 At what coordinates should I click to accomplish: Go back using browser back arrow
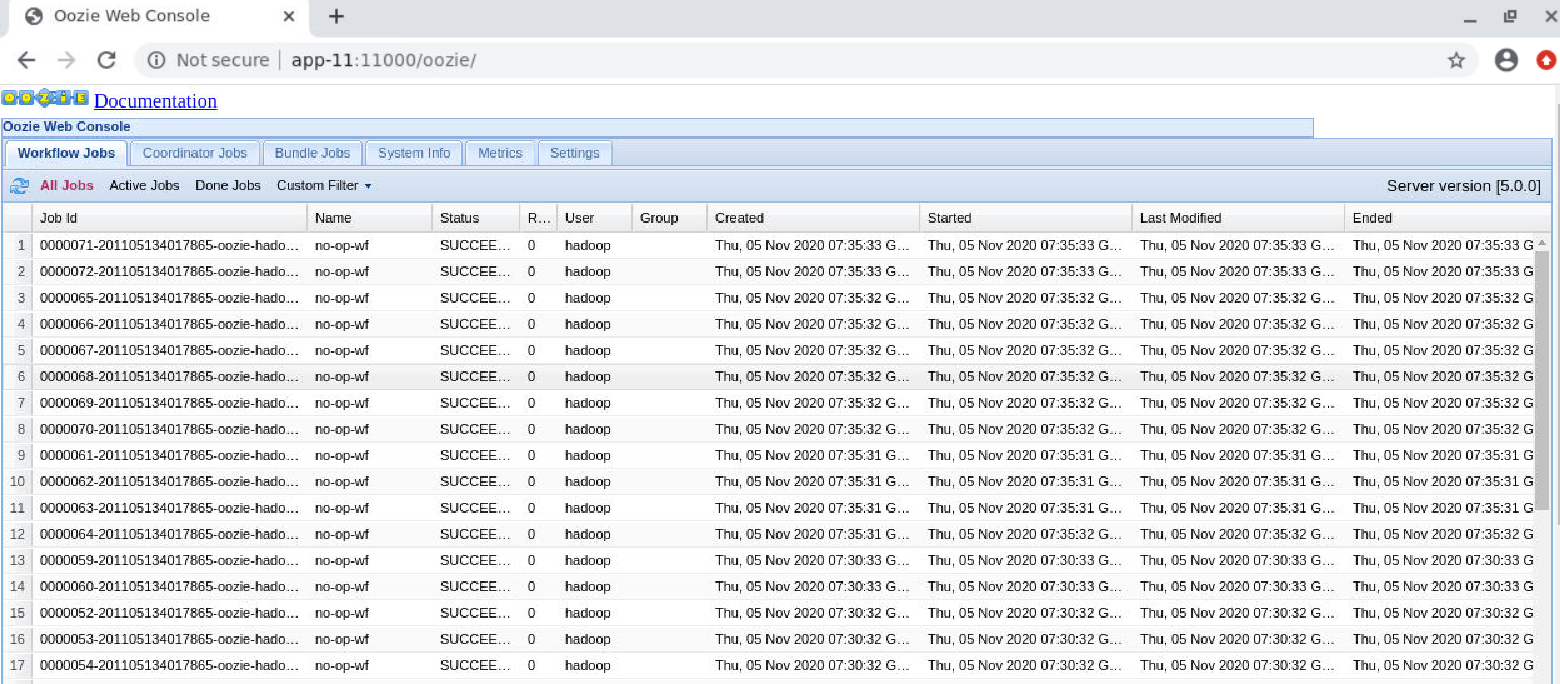[x=27, y=60]
